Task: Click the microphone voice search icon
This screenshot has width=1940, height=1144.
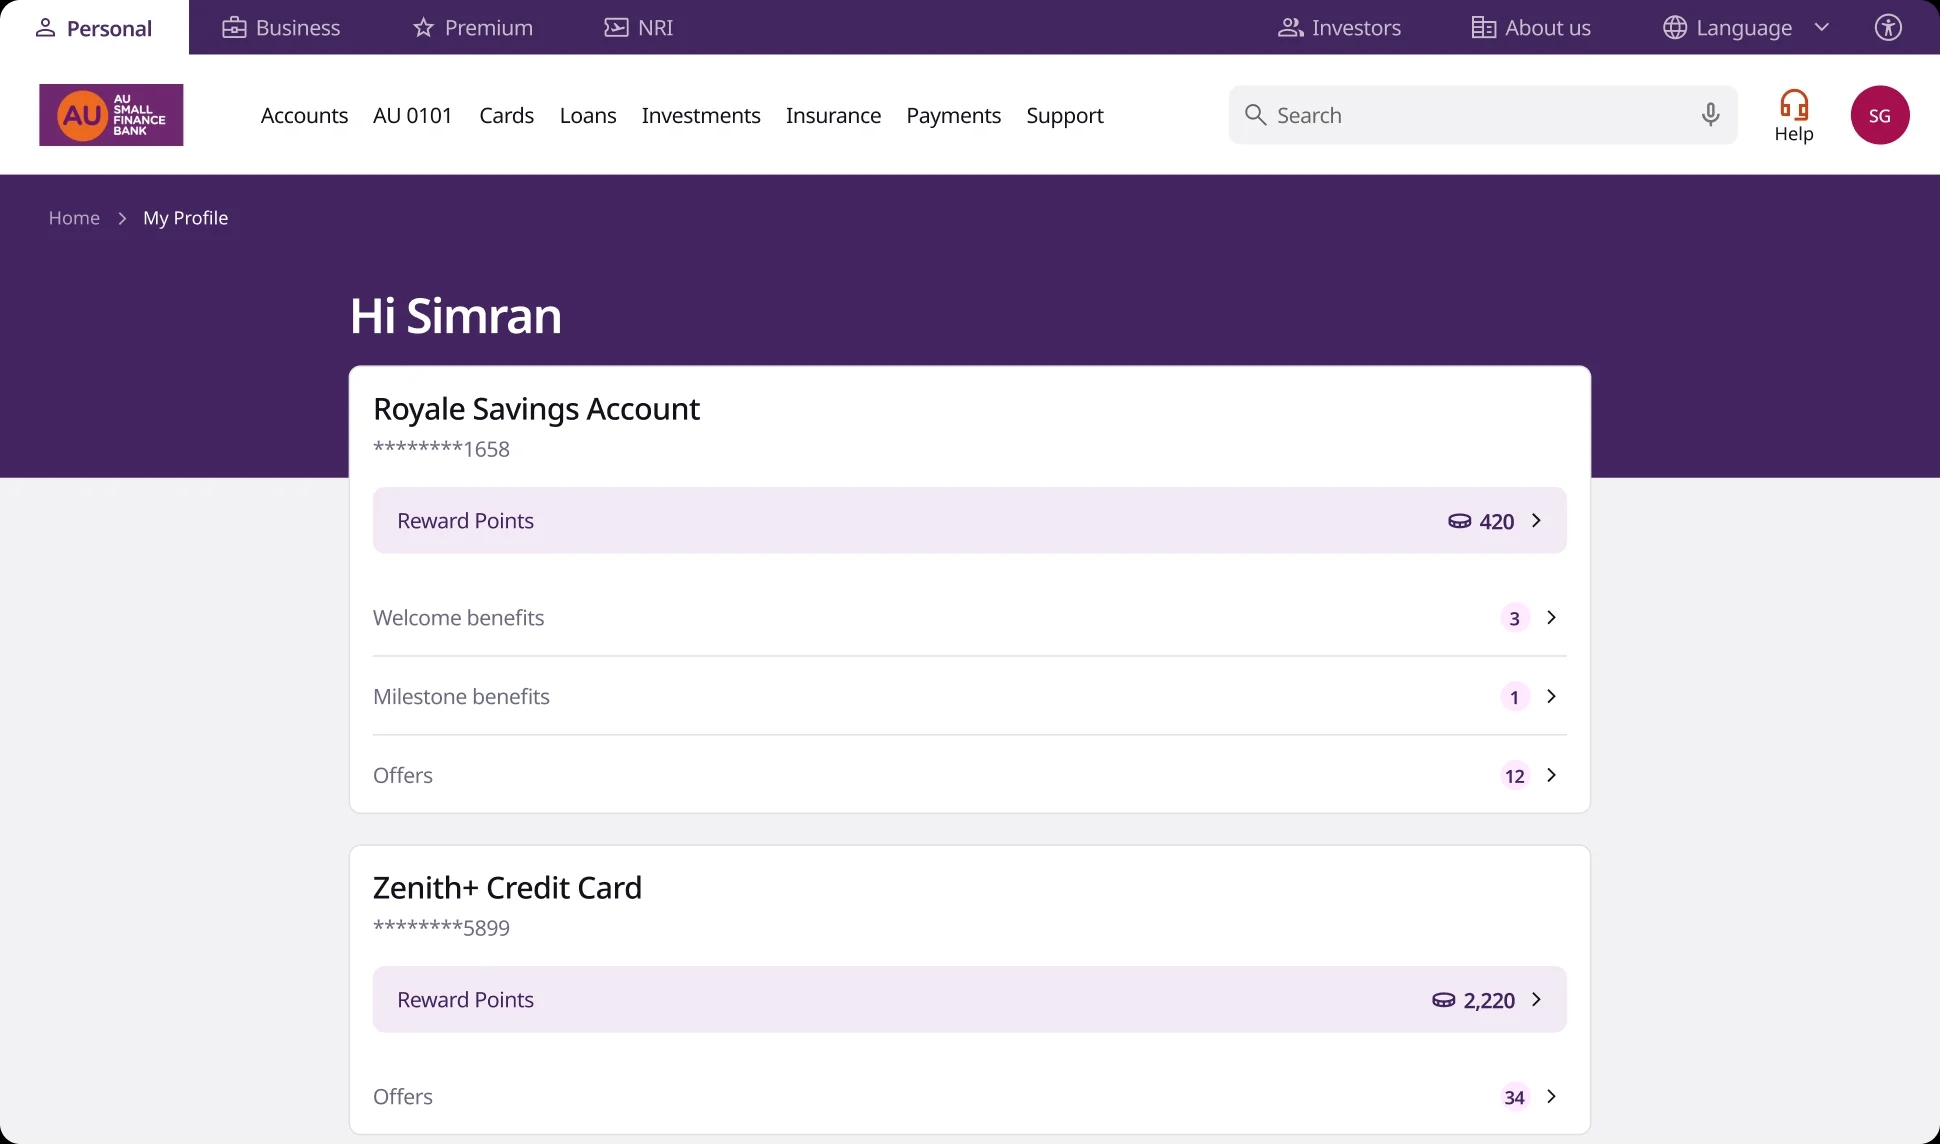Action: [1711, 115]
